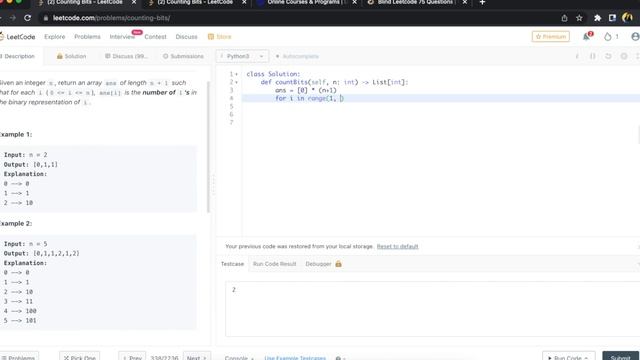Click in the testcase input box
This screenshot has width=640, height=360.
click(432, 309)
